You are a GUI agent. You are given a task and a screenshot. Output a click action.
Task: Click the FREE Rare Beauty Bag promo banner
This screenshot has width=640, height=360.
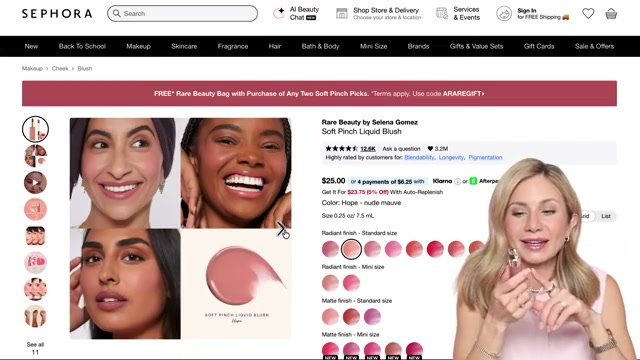pyautogui.click(x=319, y=93)
